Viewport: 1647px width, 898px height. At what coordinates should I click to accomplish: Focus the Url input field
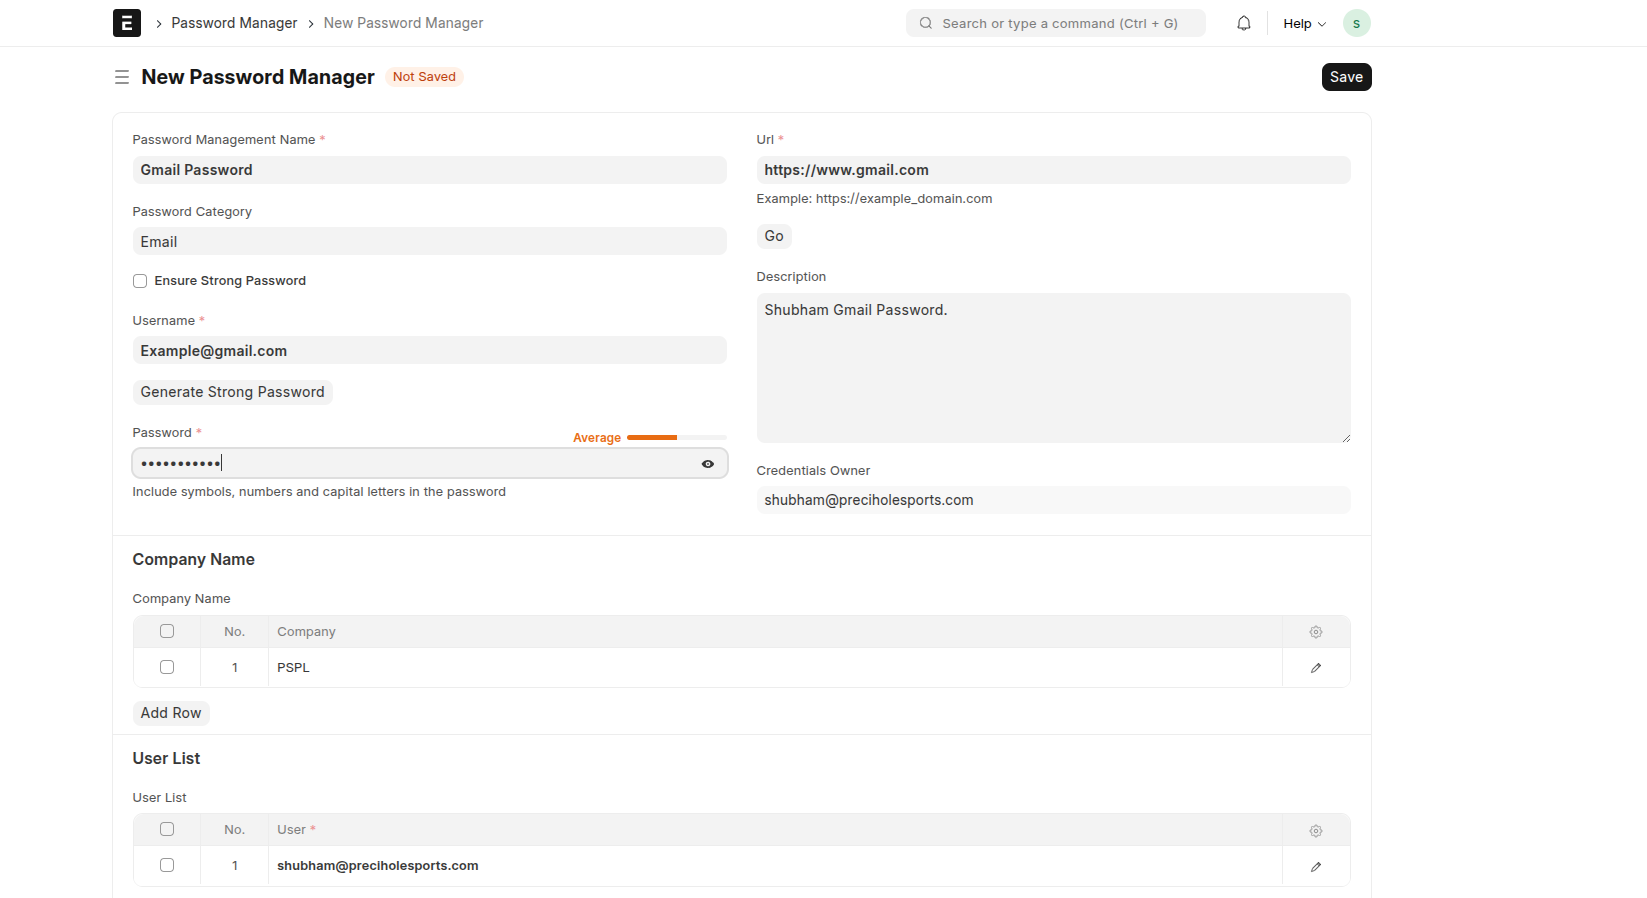1053,170
